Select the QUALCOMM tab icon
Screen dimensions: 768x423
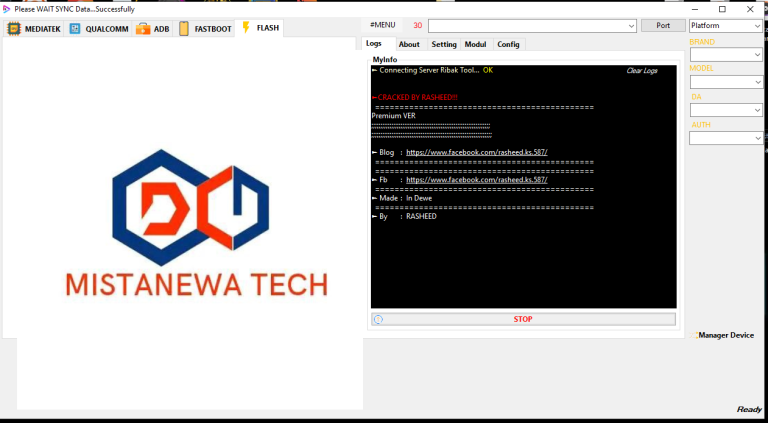pyautogui.click(x=75, y=29)
